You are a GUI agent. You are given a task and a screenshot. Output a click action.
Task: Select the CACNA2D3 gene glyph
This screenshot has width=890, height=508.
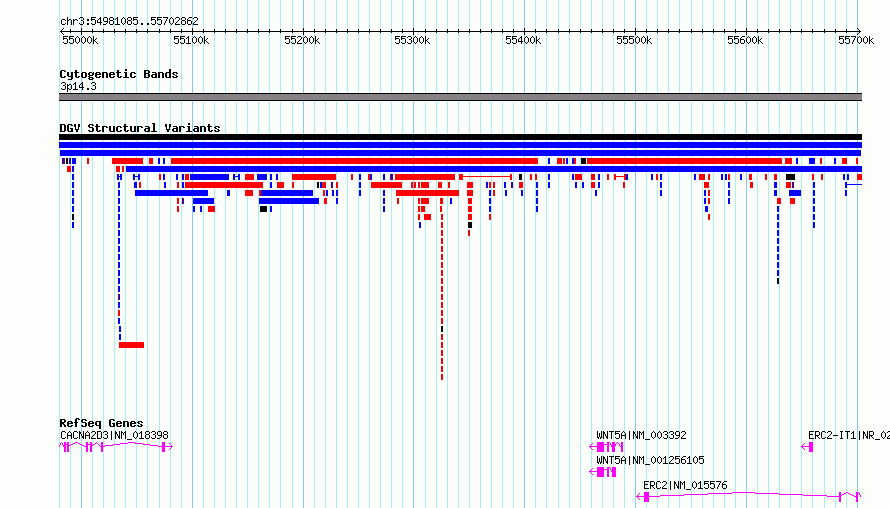(x=116, y=447)
